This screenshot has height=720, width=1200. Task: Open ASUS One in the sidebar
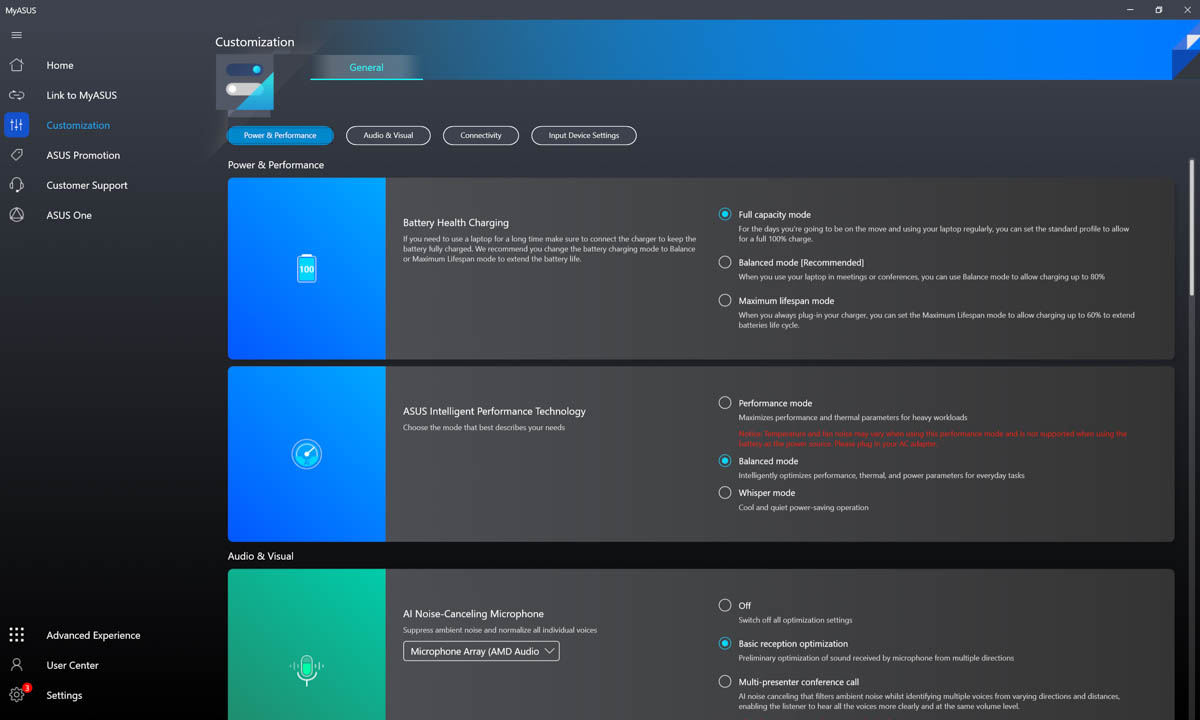coord(69,215)
